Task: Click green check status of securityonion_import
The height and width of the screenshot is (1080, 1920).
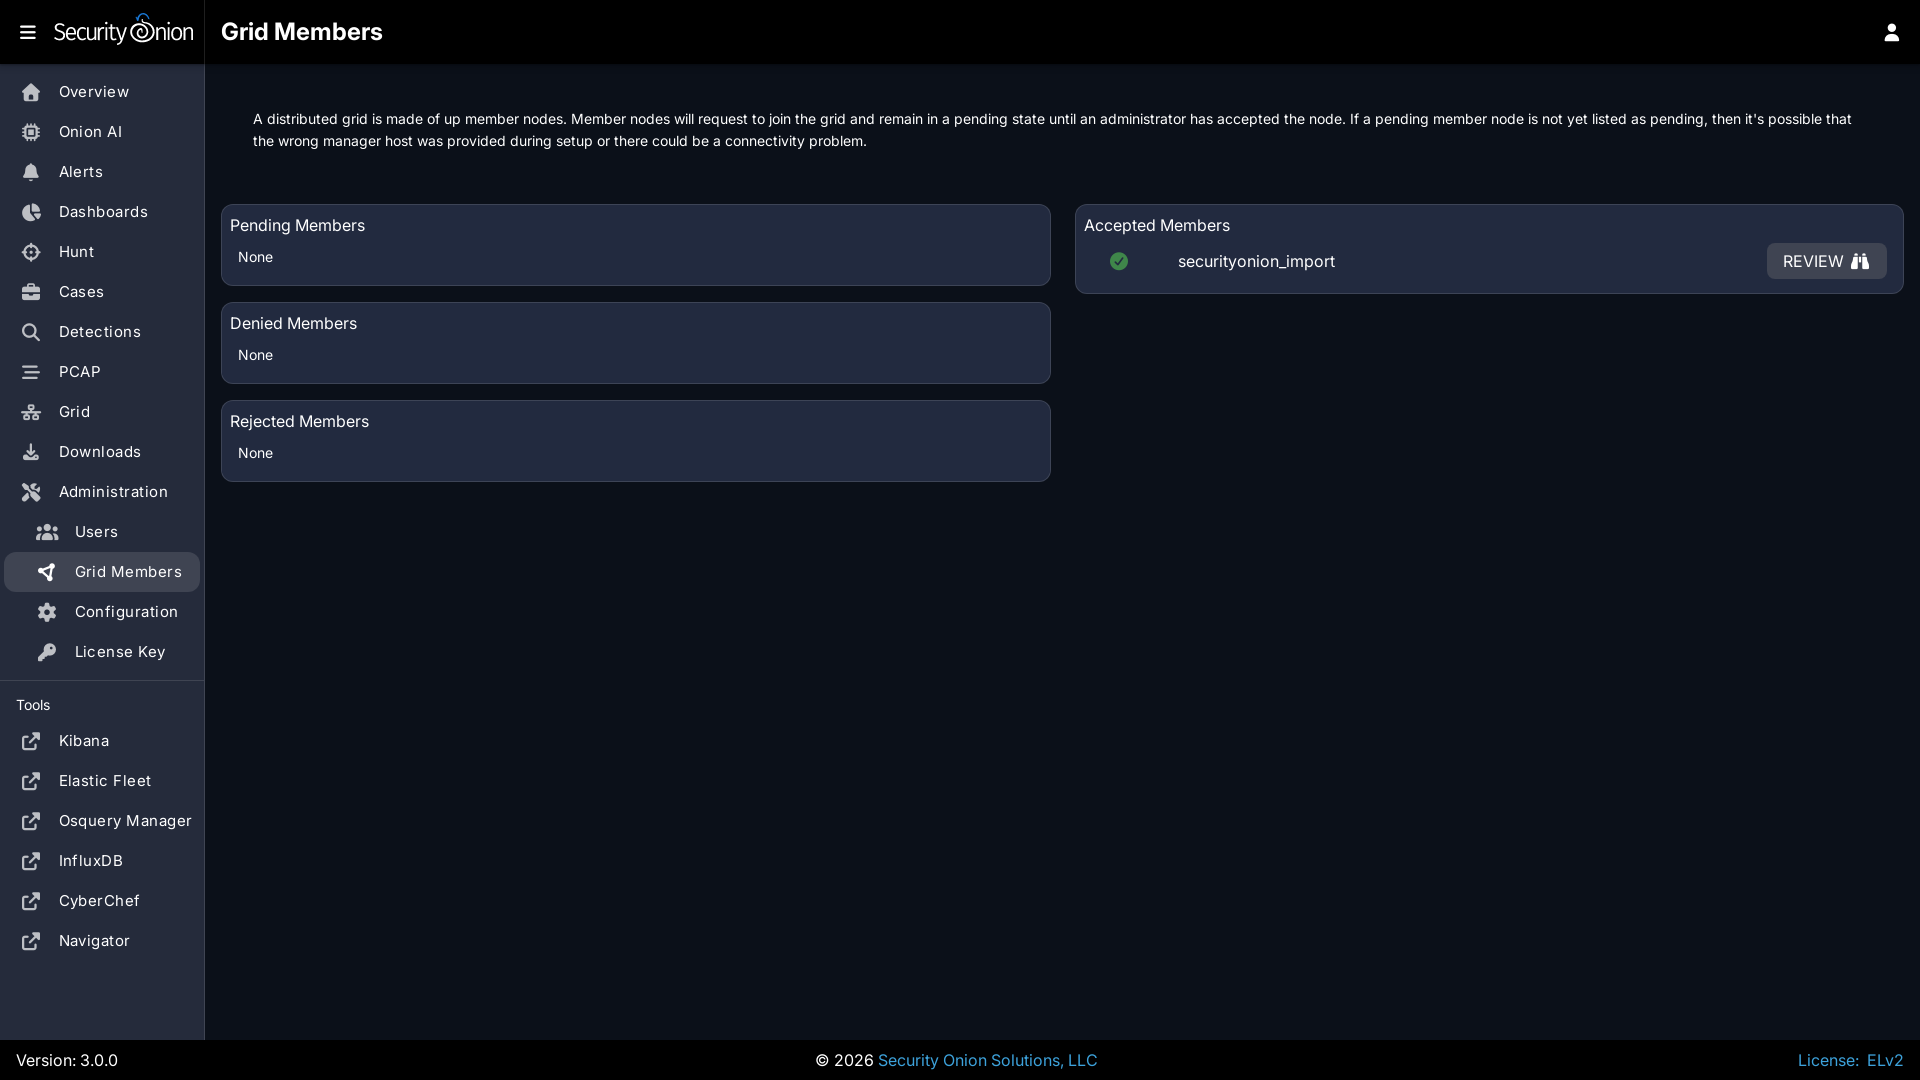Action: point(1119,261)
